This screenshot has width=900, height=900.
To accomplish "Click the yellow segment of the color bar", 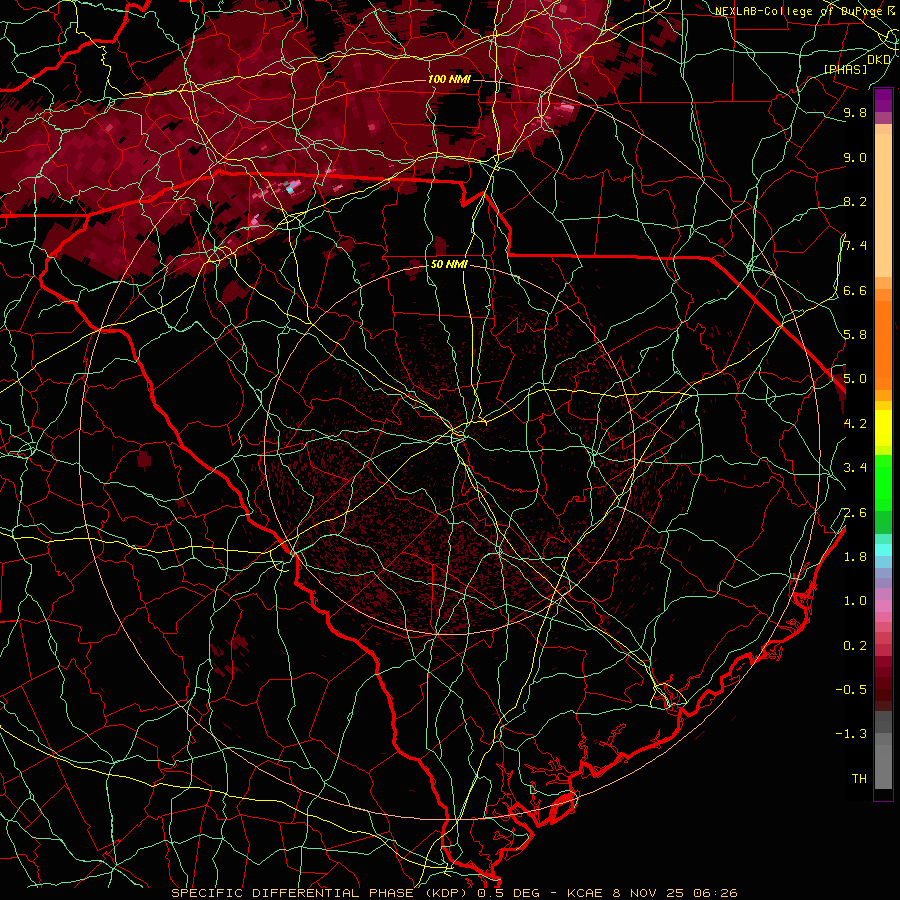I will pyautogui.click(x=883, y=428).
